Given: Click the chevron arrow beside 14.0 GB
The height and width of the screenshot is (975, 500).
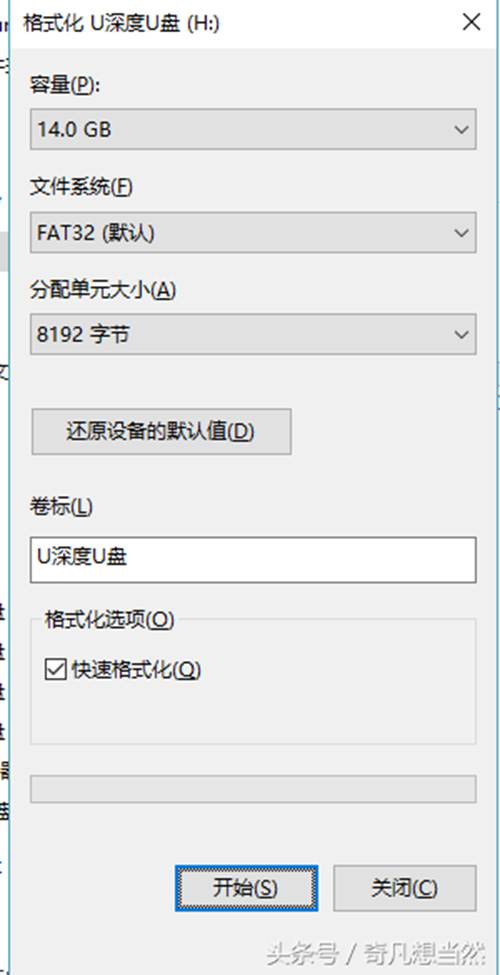Looking at the screenshot, I should pos(461,129).
